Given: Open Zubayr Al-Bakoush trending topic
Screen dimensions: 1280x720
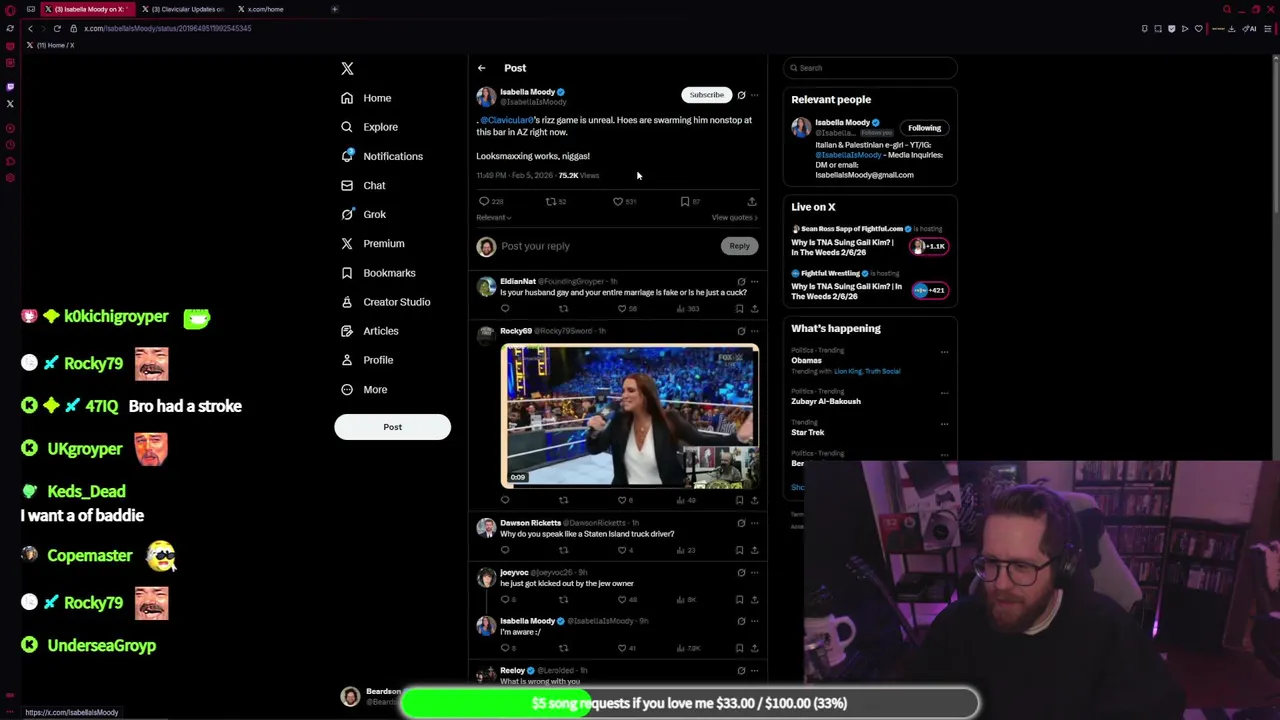Looking at the screenshot, I should (826, 401).
